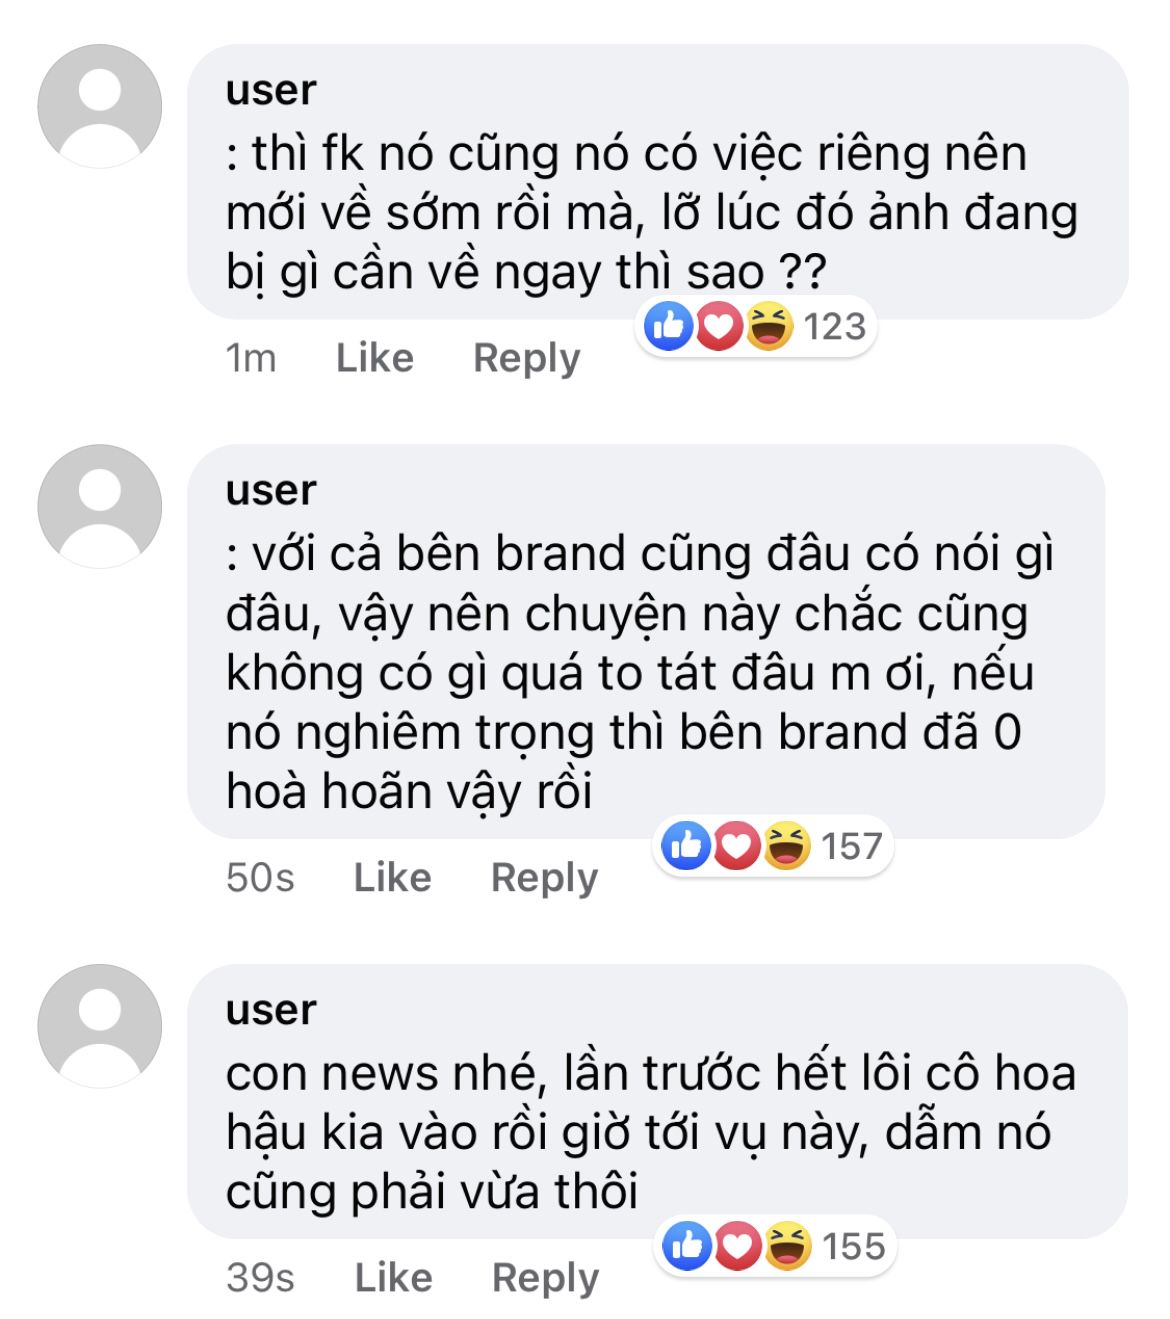Click the thumbs-up reaction icon beside 155
This screenshot has width=1170, height=1319.
[688, 1246]
